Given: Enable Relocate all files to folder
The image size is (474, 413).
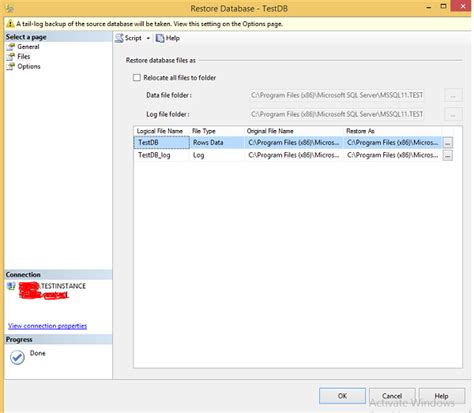Looking at the screenshot, I should click(137, 78).
